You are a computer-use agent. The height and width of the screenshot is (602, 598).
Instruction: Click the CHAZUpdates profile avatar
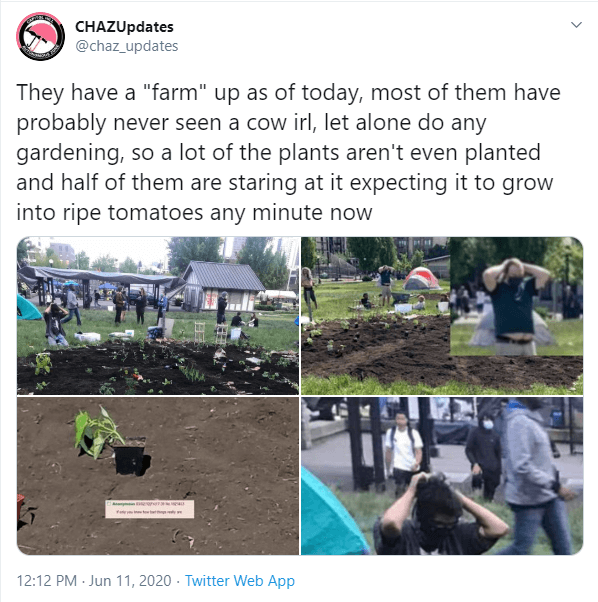40,36
